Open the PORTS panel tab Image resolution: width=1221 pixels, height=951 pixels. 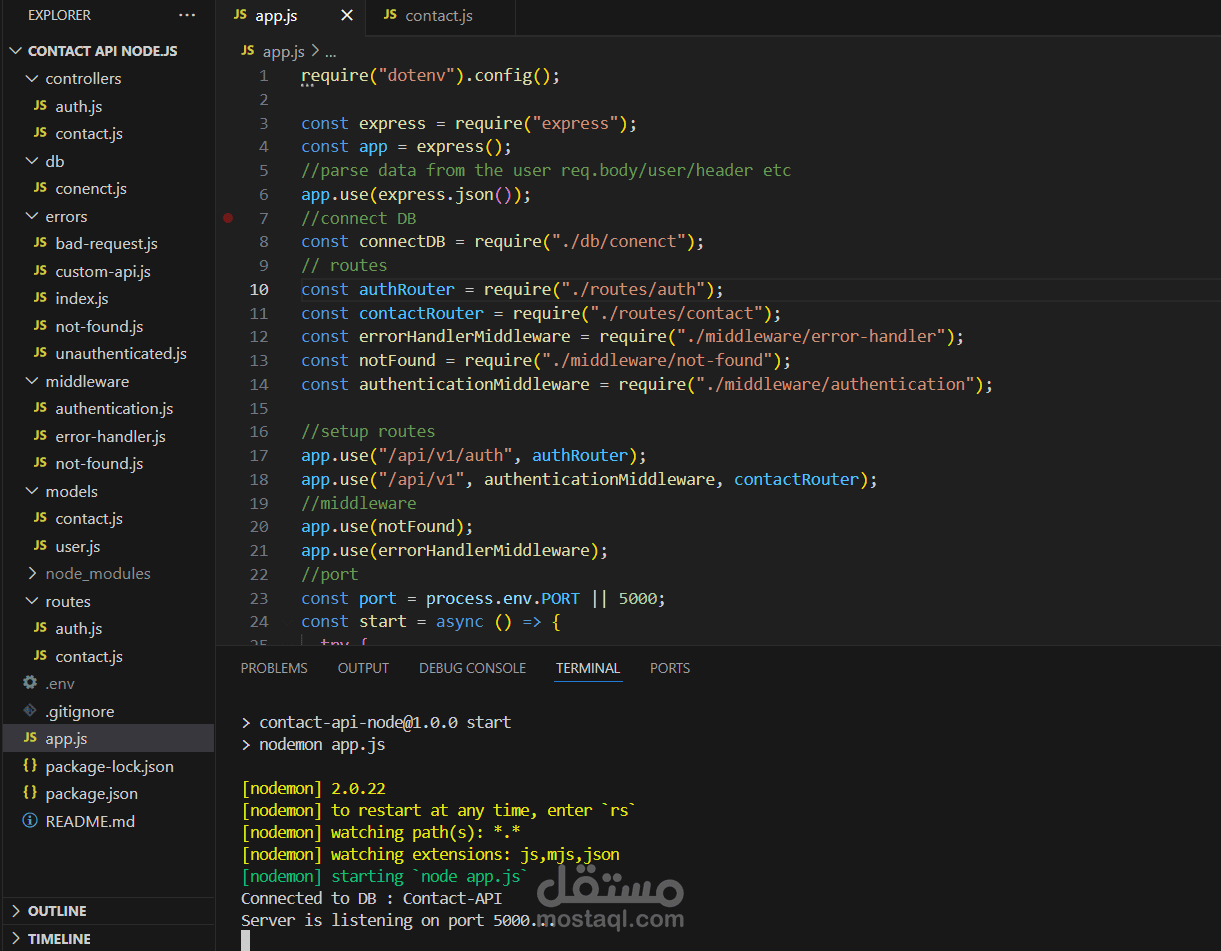669,668
